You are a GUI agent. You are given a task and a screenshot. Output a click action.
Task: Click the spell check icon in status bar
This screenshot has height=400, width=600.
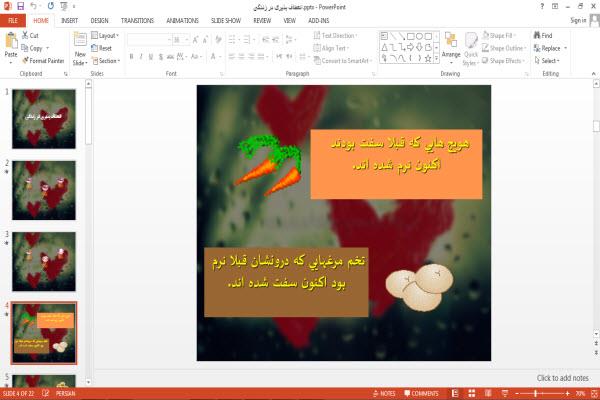[x=46, y=393]
